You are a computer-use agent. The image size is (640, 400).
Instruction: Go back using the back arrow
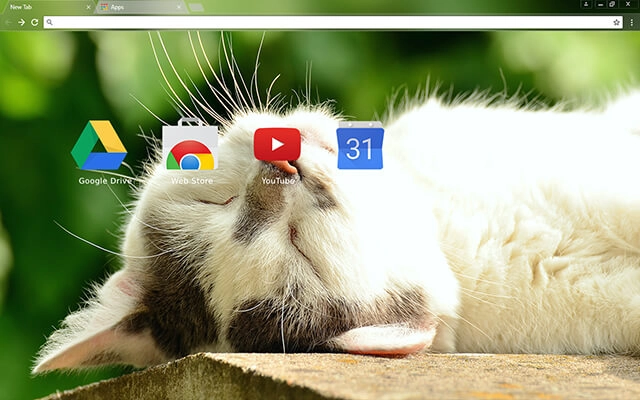[8, 22]
